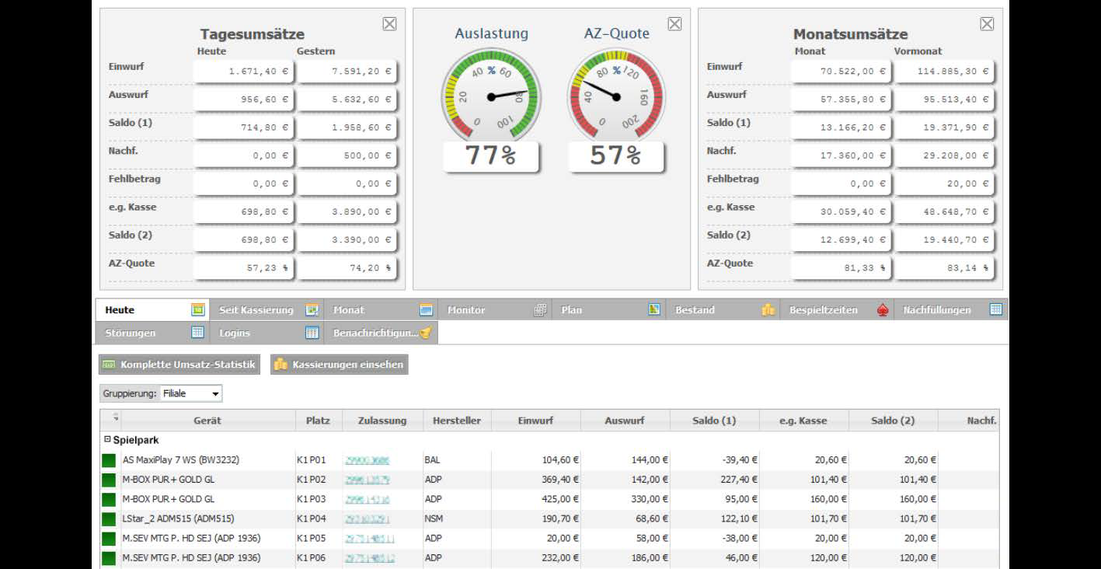Click Monat Einwurf value 70.522,00 €
1101x569 pixels.
tap(841, 71)
